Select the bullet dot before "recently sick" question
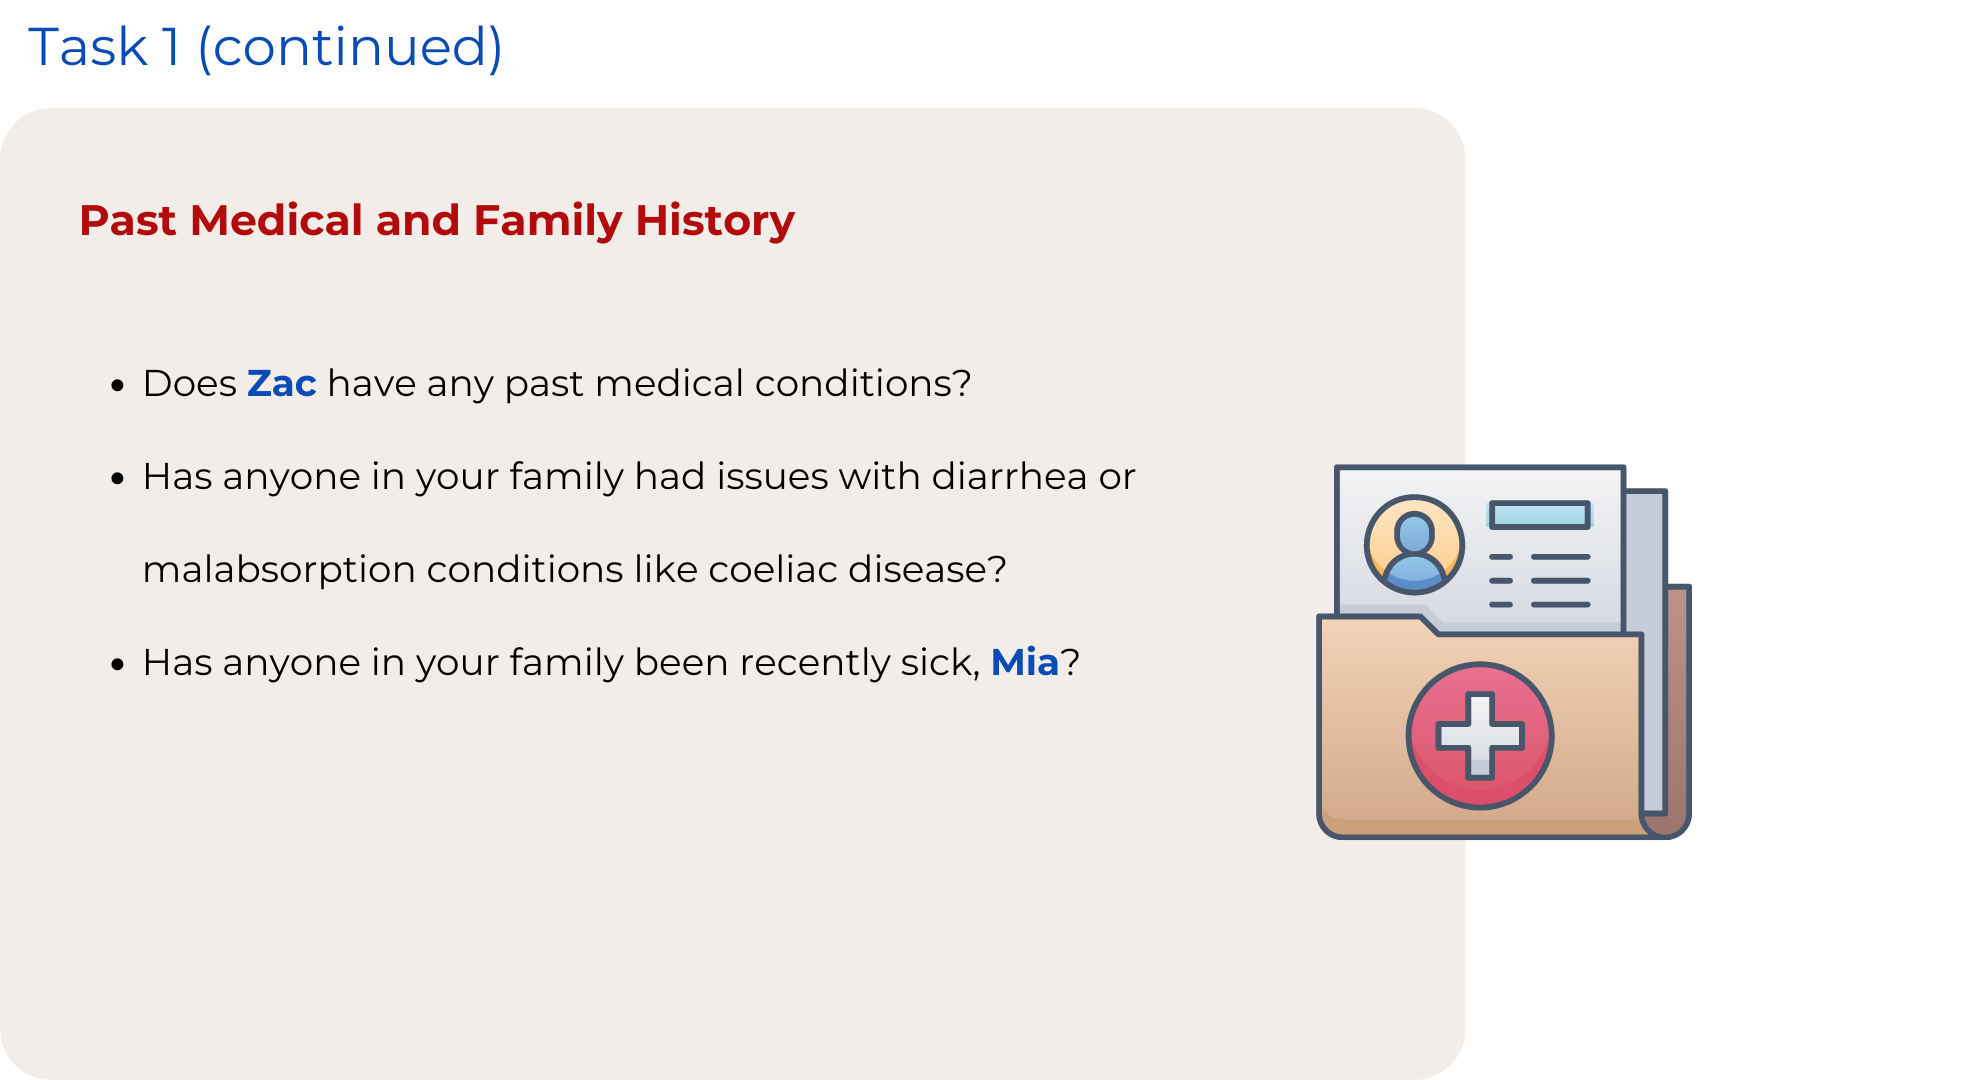1980x1080 pixels. coord(118,664)
